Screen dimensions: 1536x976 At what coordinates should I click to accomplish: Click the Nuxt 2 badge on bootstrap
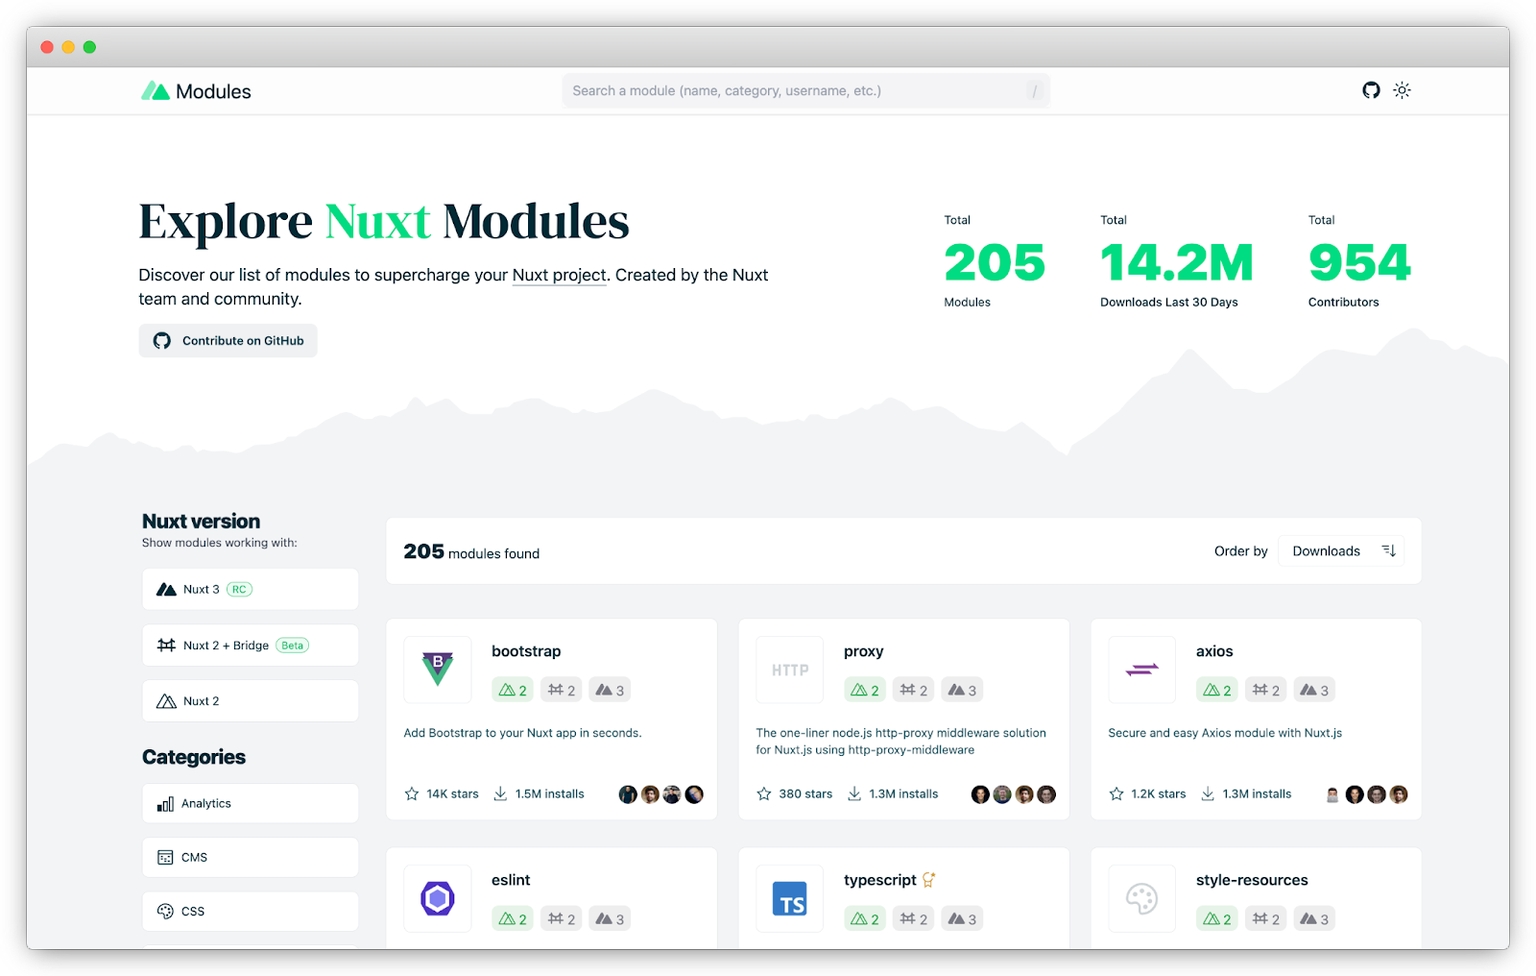click(x=512, y=690)
